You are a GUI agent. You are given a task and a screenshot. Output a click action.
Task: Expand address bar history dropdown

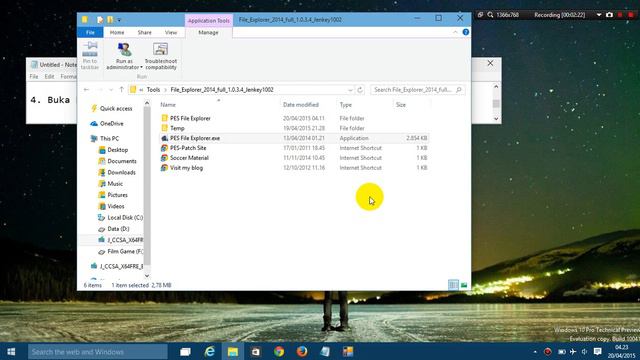tap(350, 90)
